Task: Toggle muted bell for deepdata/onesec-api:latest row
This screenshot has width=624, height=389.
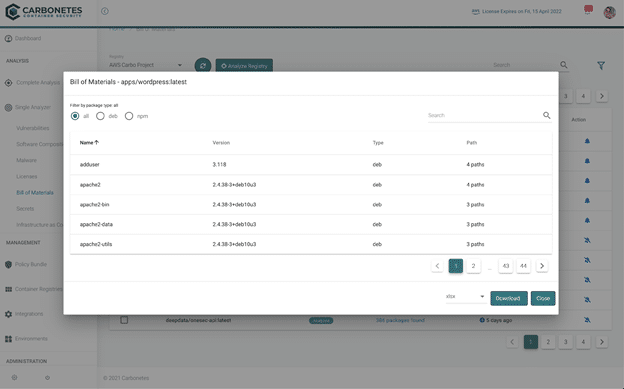Action: (587, 320)
